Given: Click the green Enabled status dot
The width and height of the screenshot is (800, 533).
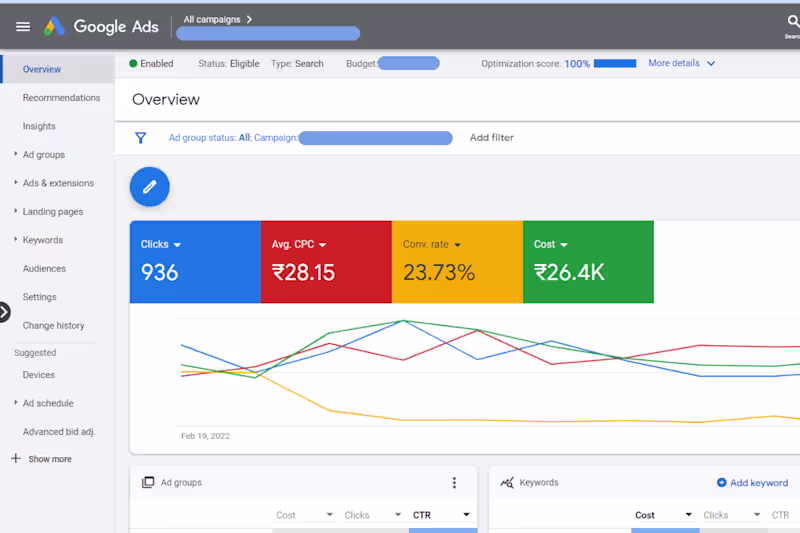Looking at the screenshot, I should coord(133,64).
